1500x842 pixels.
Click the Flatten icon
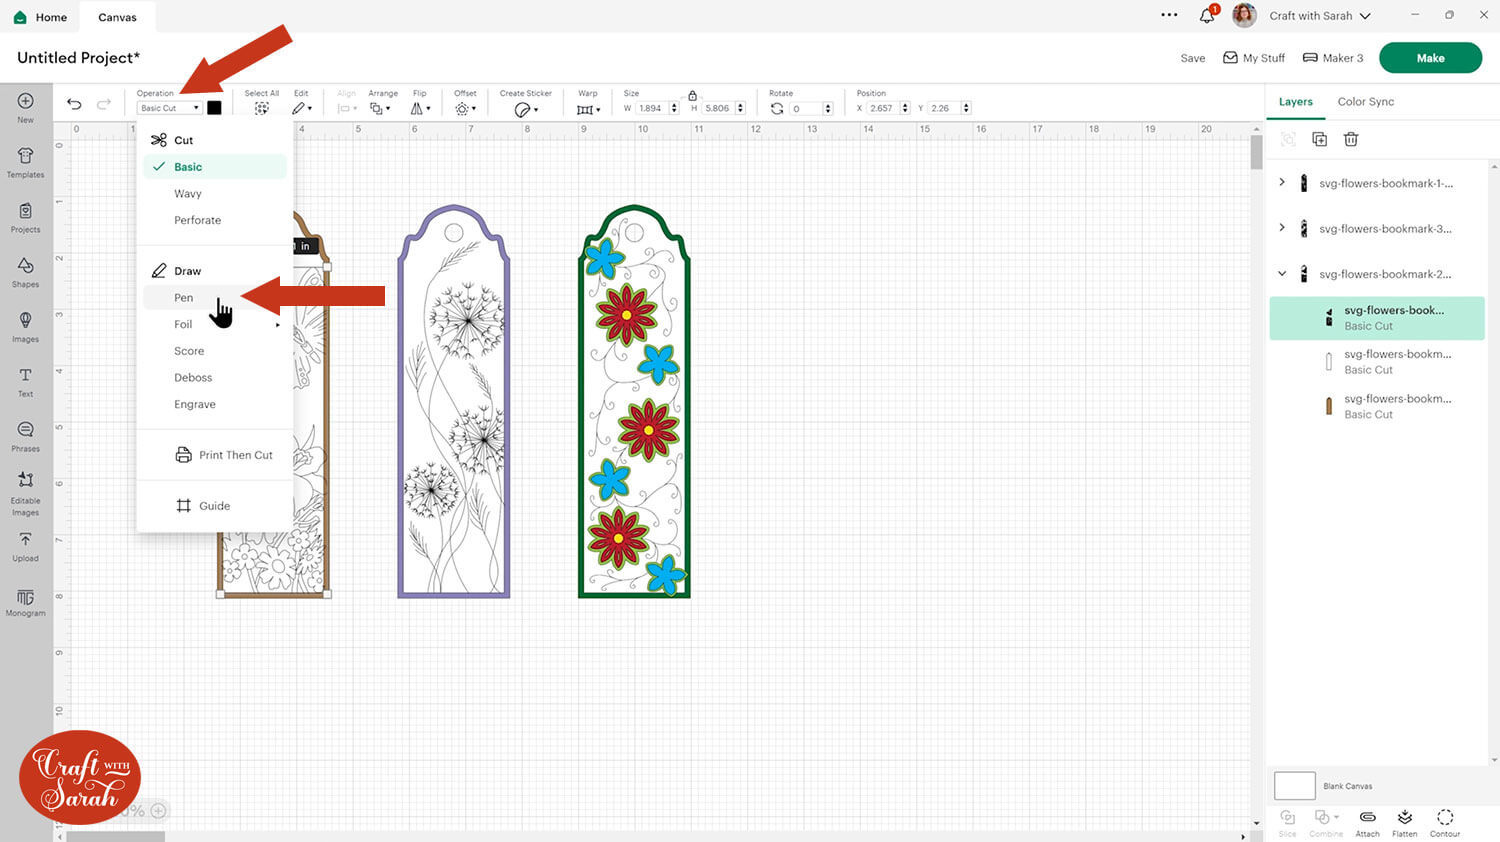pos(1404,820)
